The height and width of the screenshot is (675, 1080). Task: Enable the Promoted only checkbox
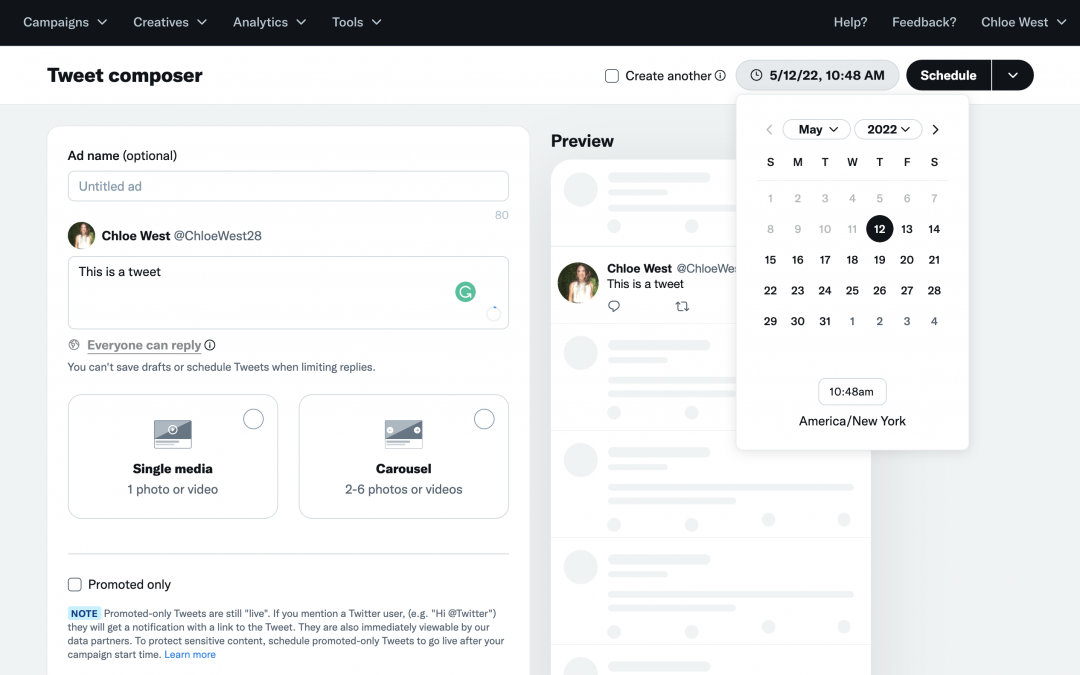(74, 584)
